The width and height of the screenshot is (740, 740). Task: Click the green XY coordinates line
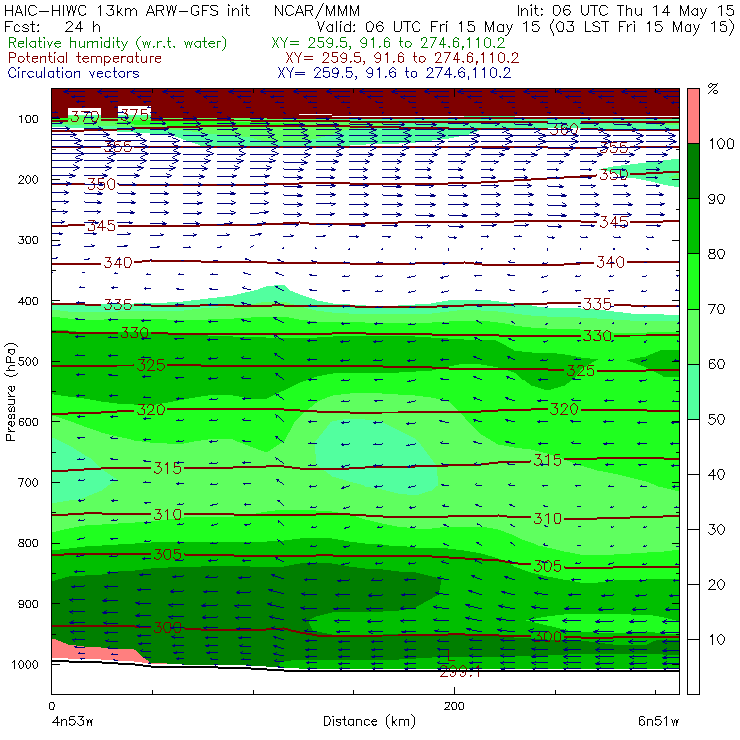click(388, 43)
